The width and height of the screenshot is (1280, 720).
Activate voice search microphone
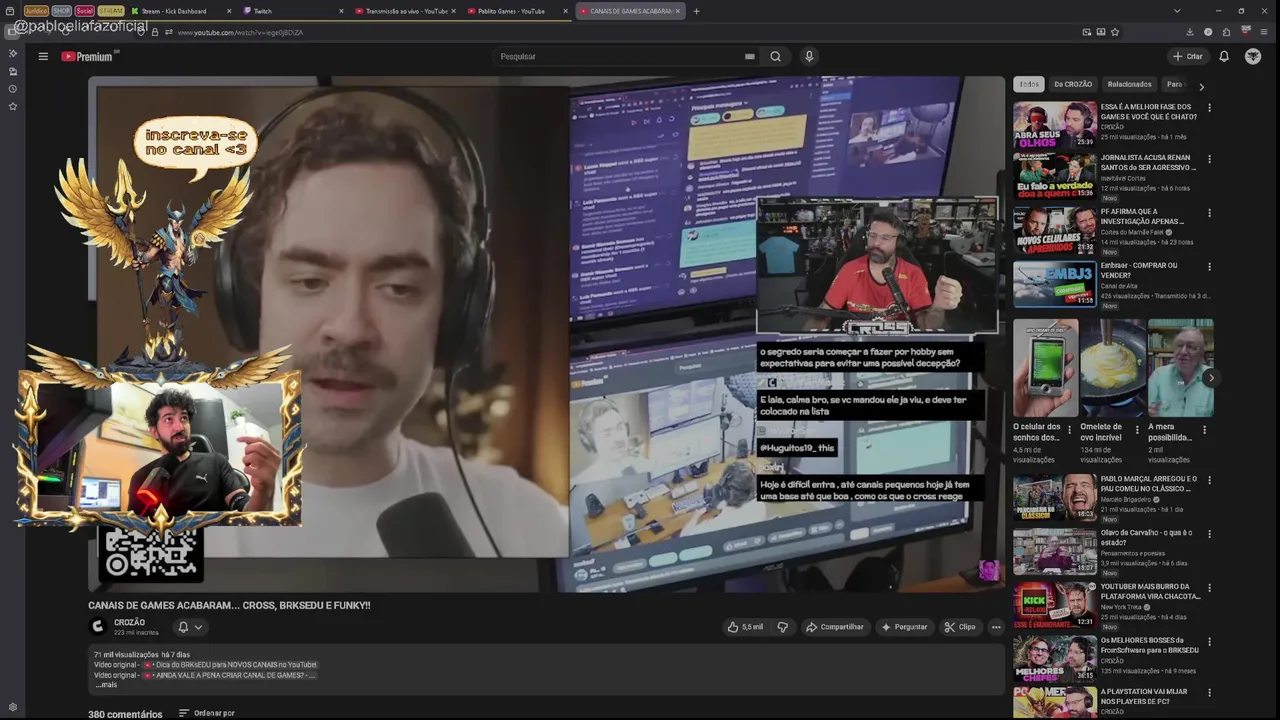coord(809,57)
